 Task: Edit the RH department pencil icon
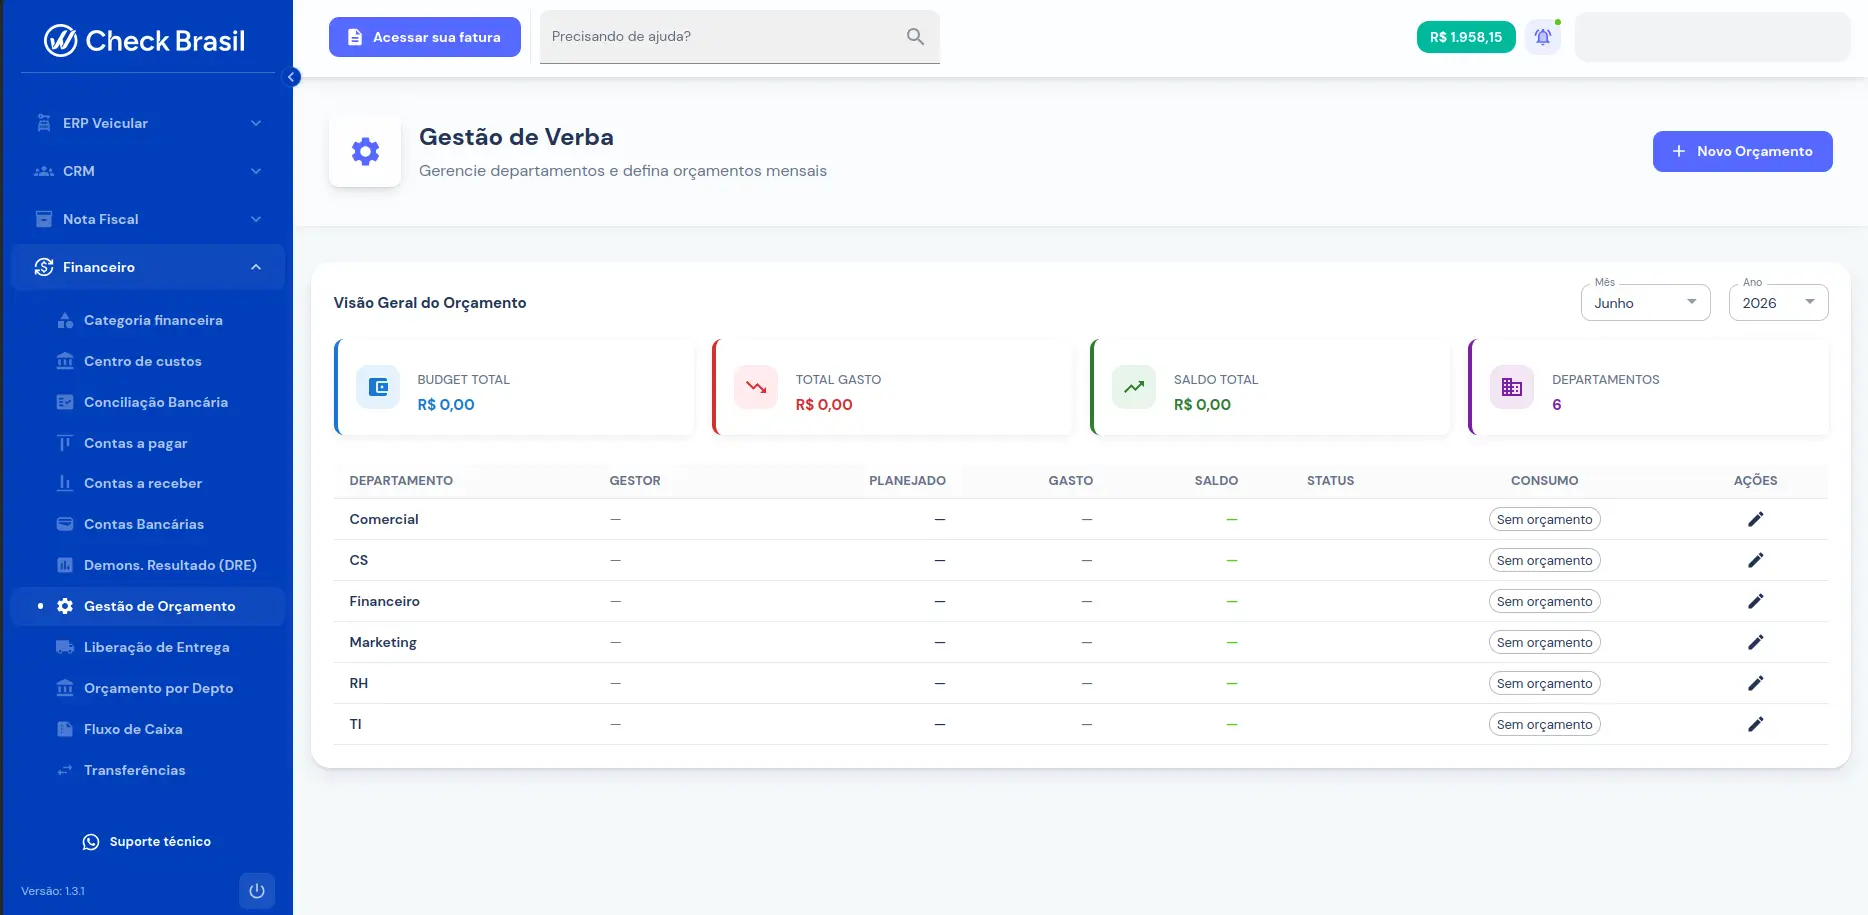point(1755,683)
